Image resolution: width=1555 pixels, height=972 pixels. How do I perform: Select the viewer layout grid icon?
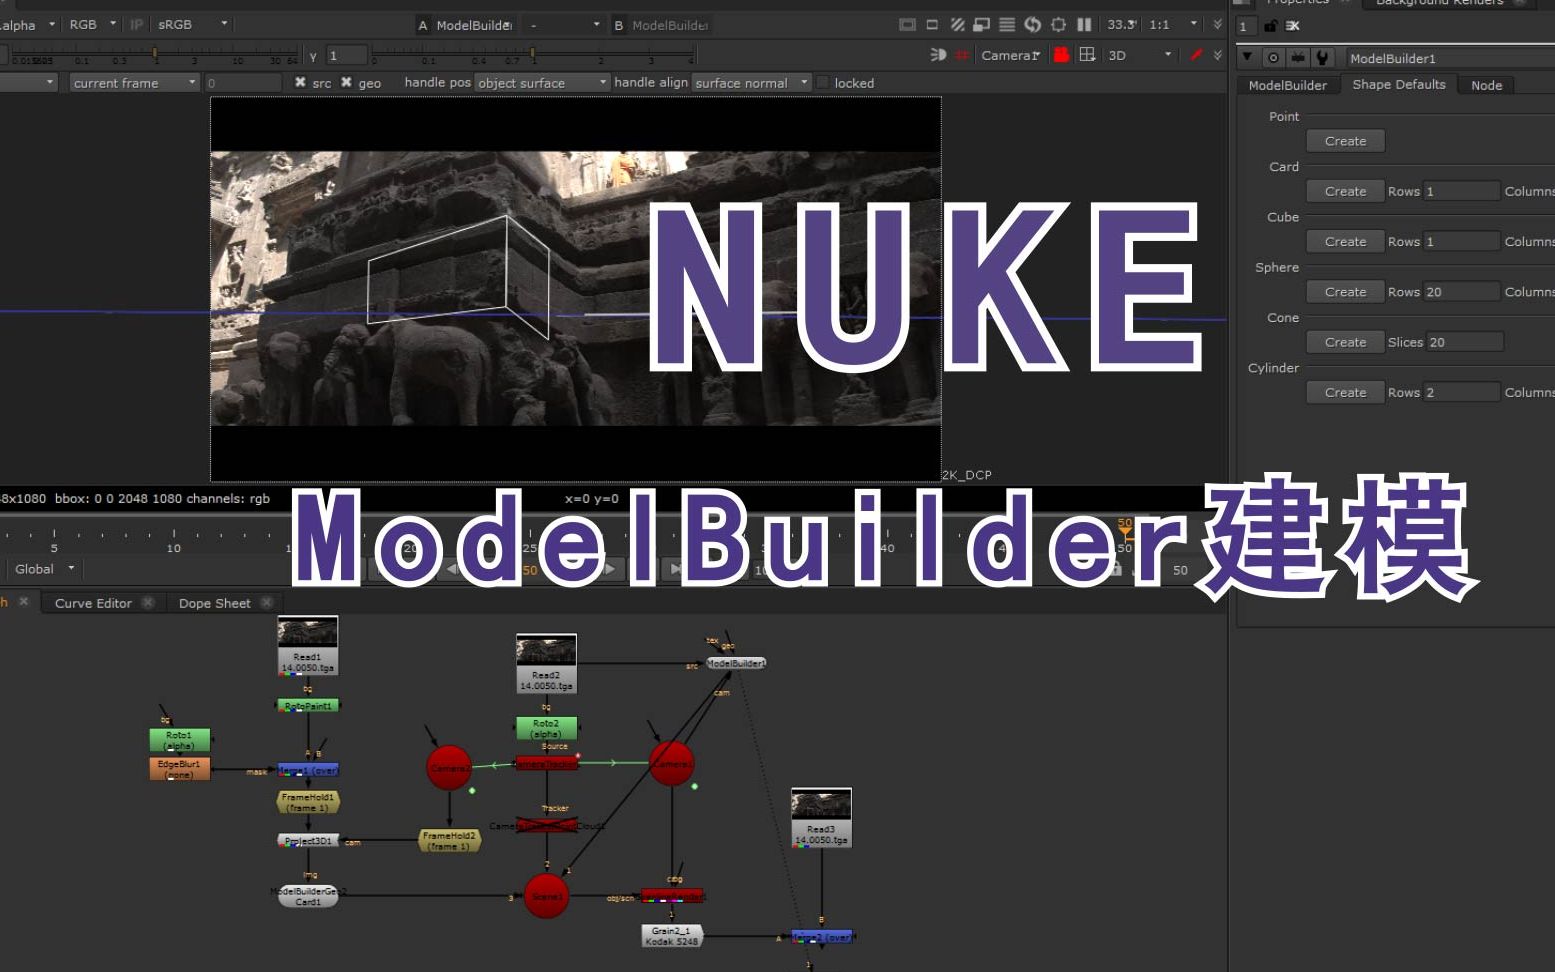click(x=1087, y=55)
